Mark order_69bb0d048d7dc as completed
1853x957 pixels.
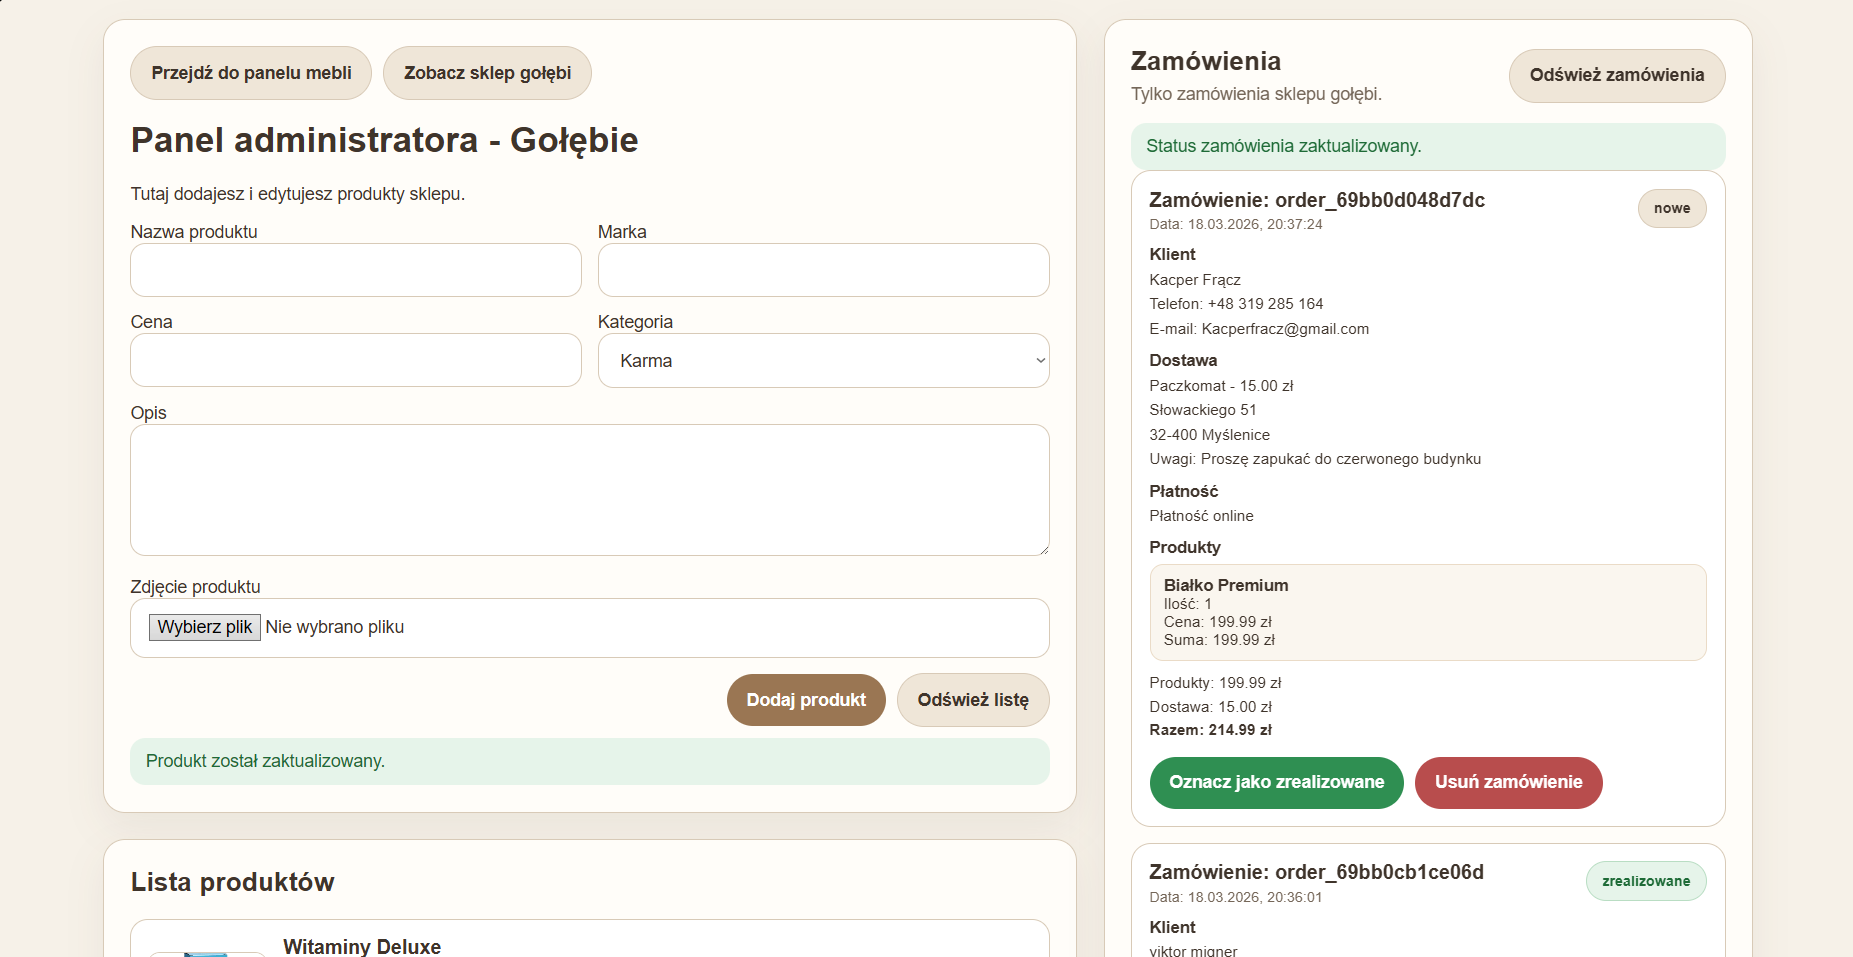(x=1275, y=782)
